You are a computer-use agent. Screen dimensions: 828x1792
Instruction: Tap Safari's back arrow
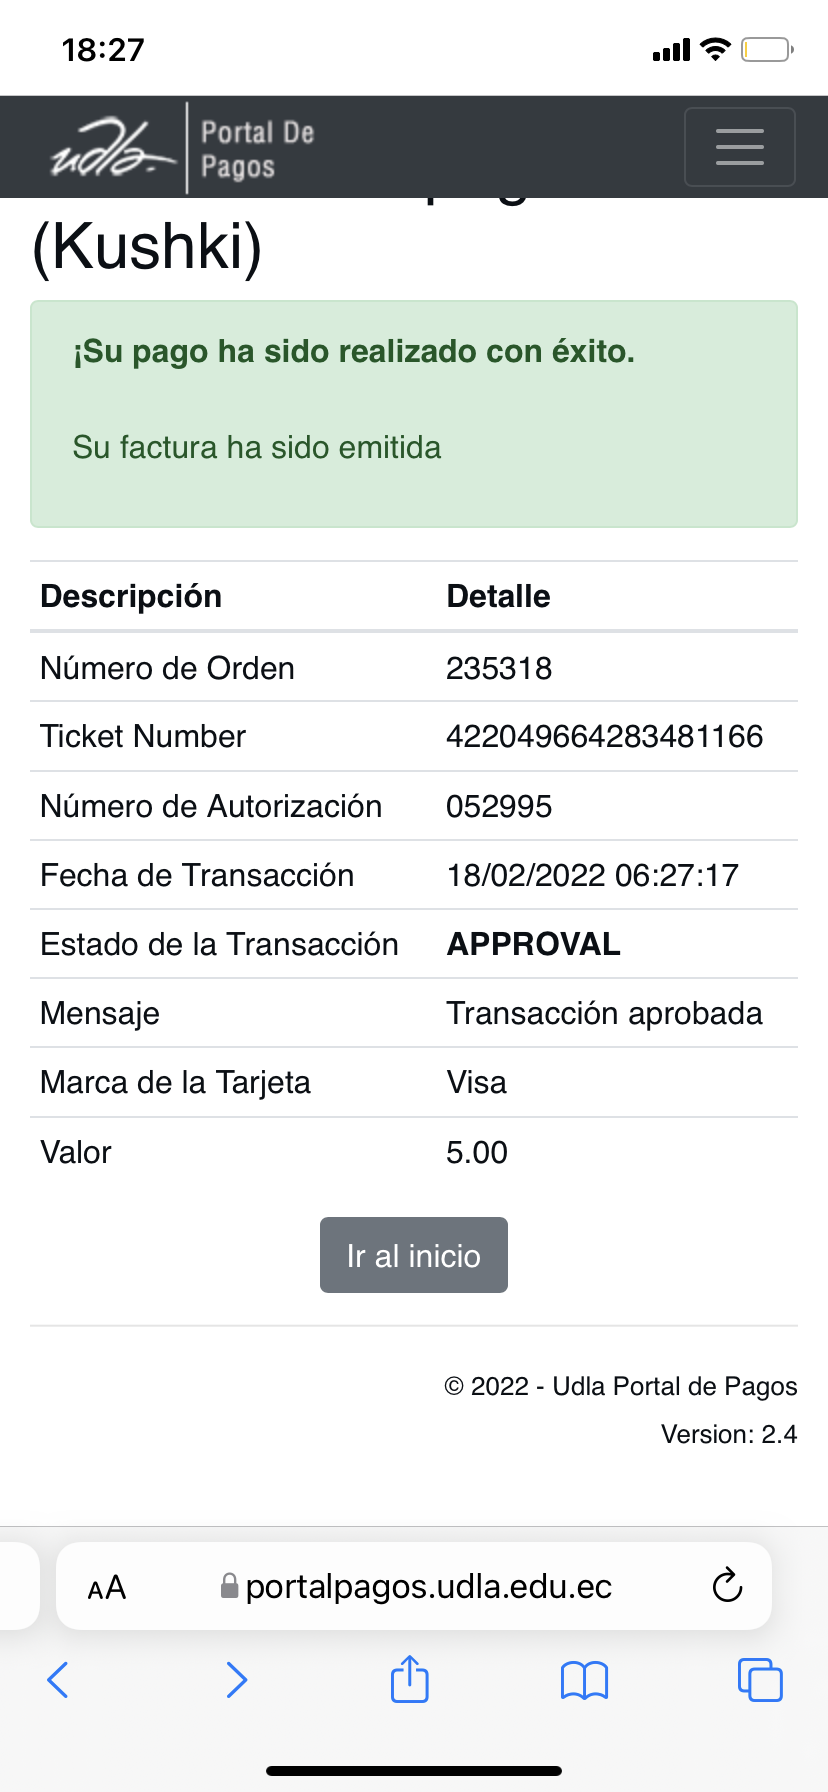pyautogui.click(x=58, y=1679)
